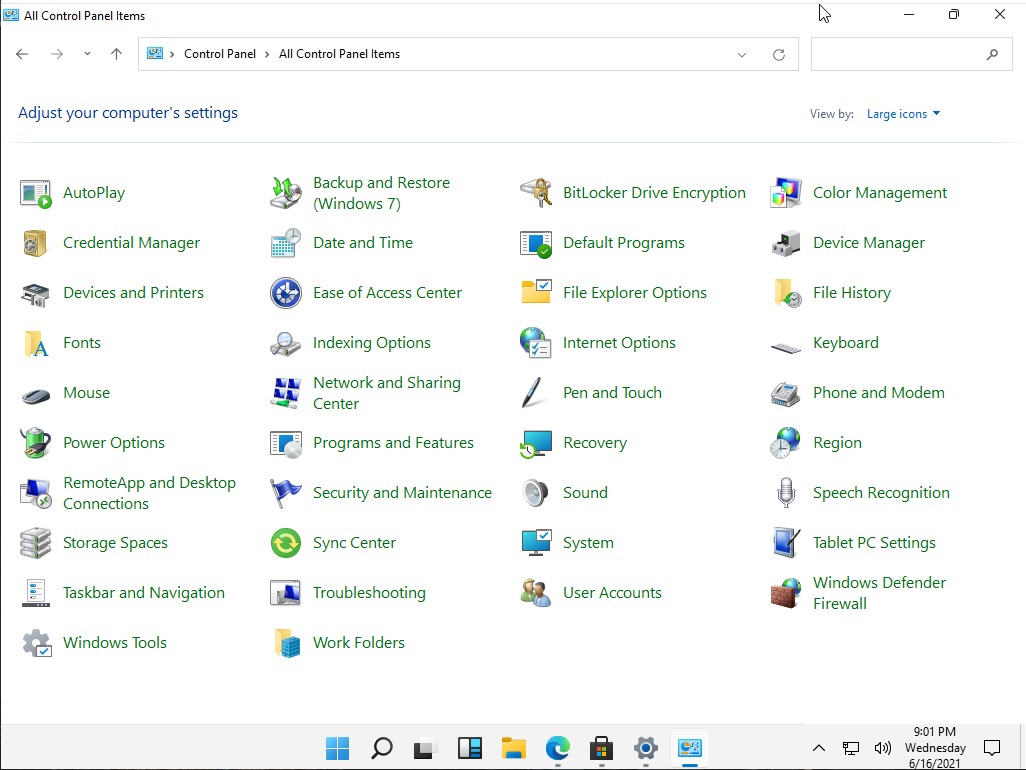Launch the Network and Sharing Center
Screen dimensions: 1026x770
point(387,392)
